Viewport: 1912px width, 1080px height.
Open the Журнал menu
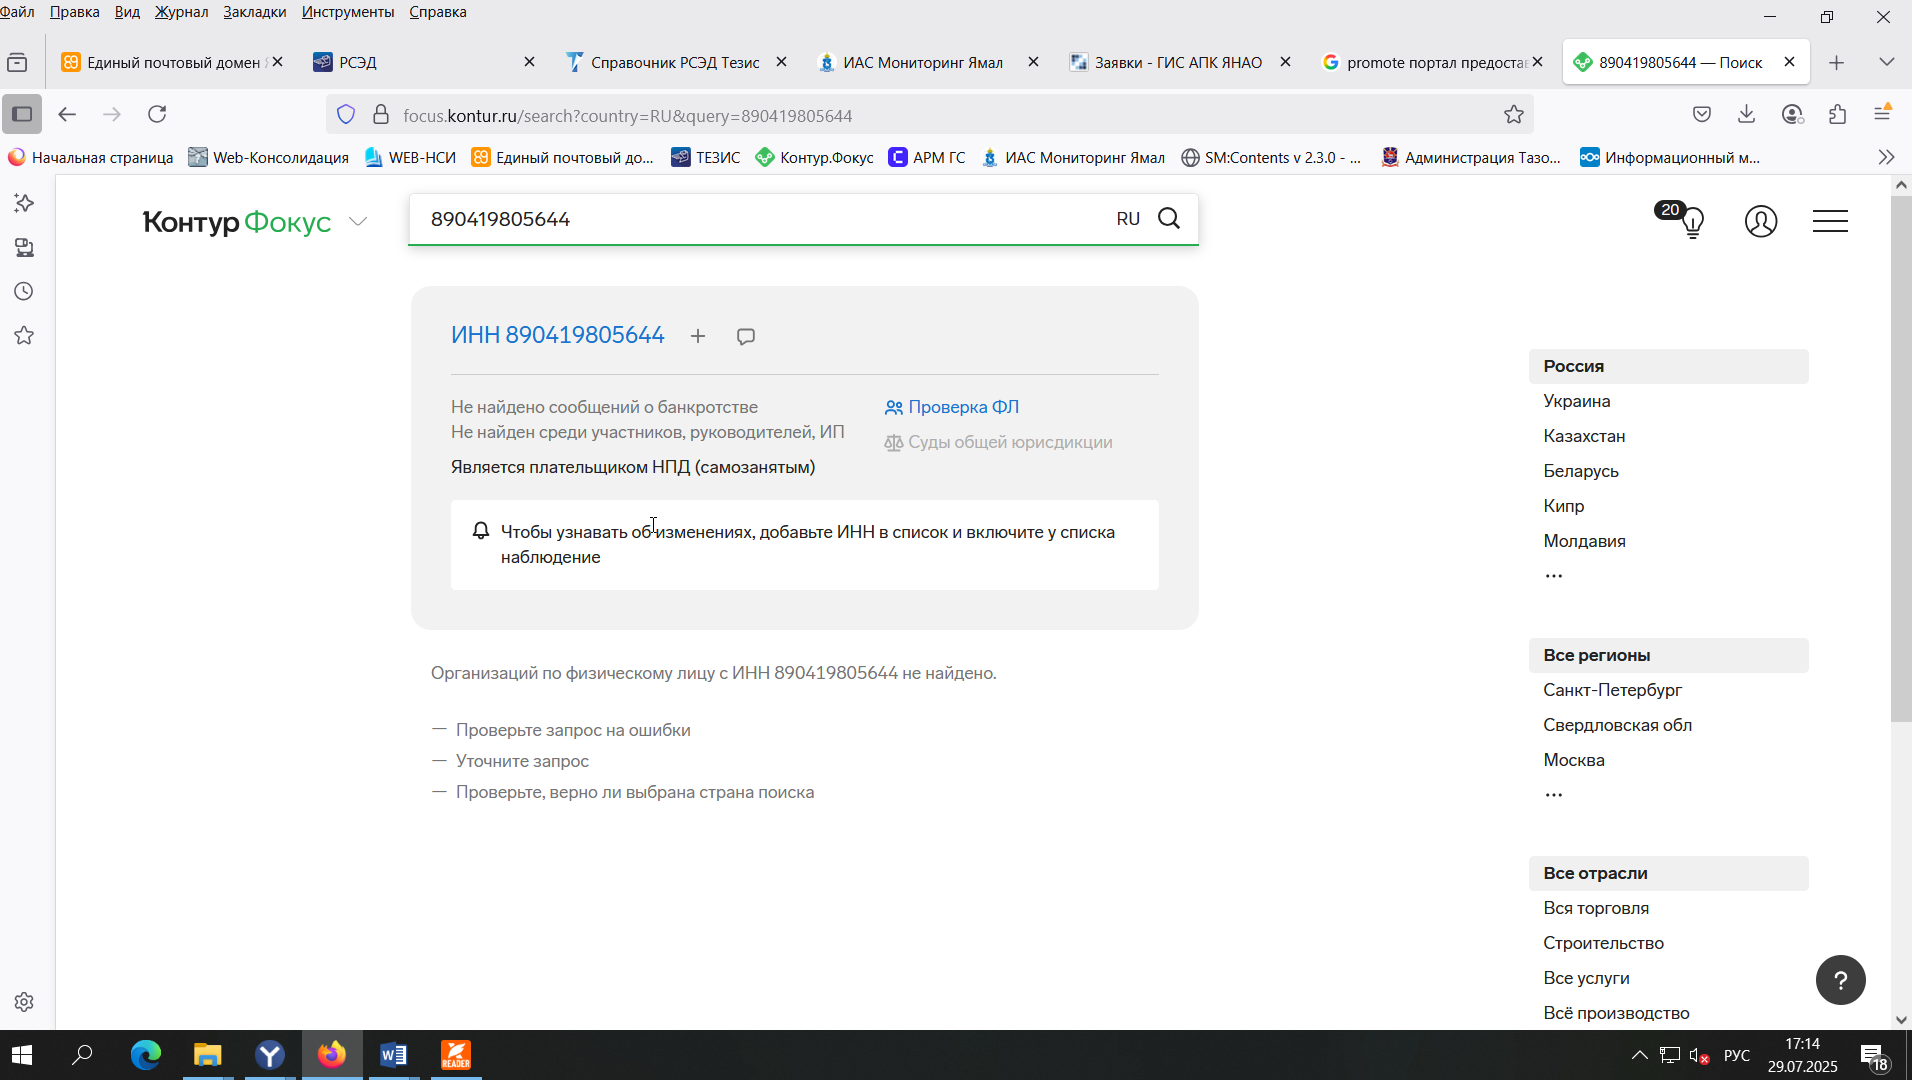tap(181, 12)
